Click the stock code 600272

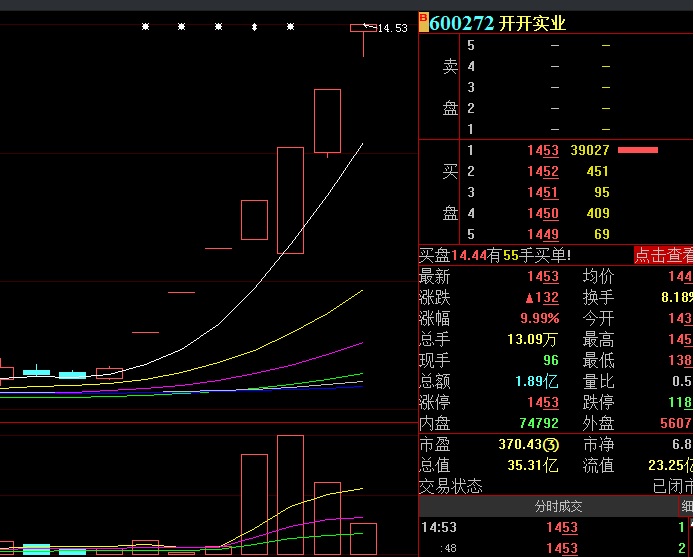click(462, 23)
